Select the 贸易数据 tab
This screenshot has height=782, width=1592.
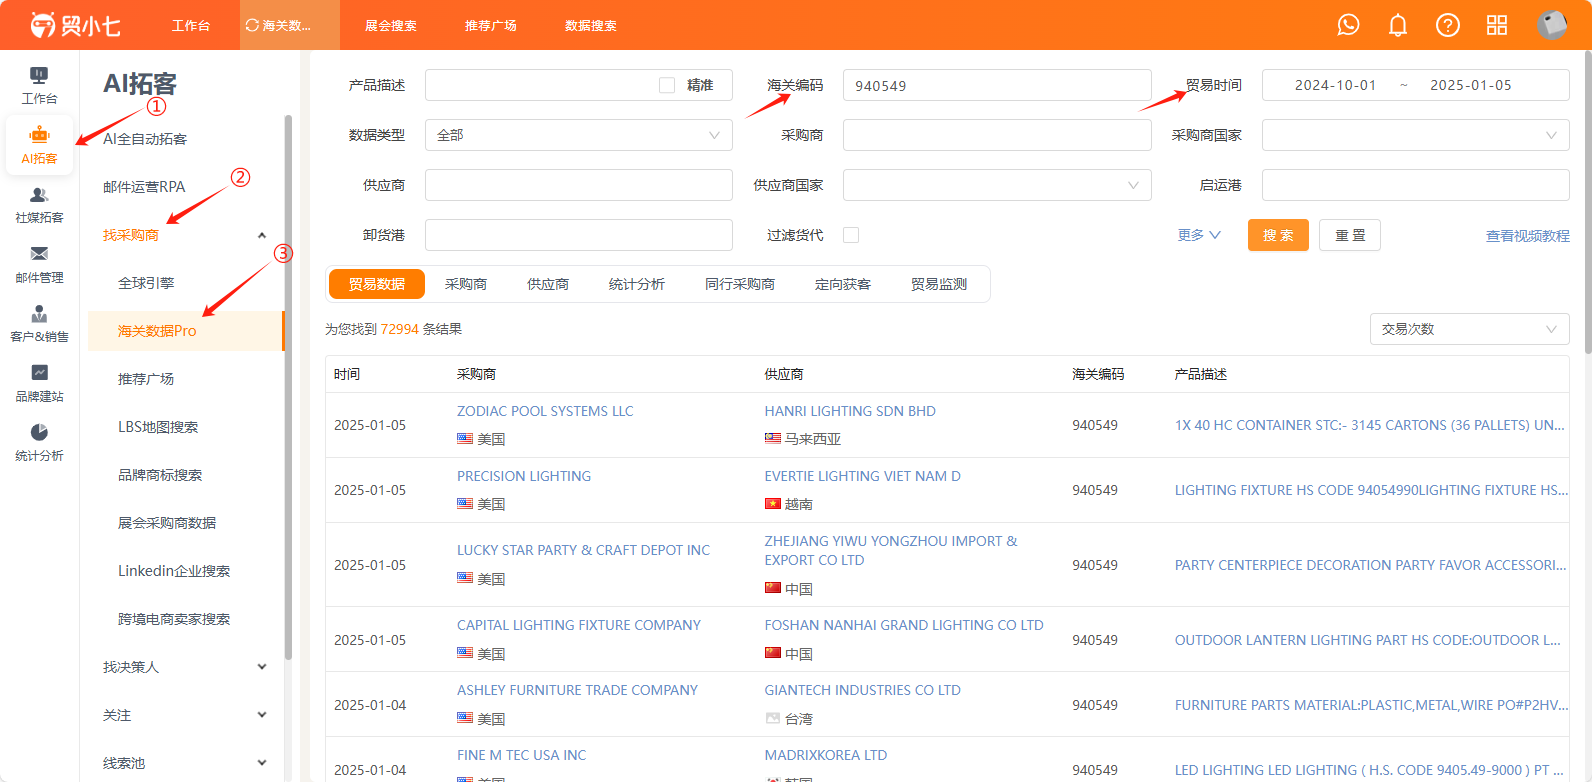click(377, 284)
